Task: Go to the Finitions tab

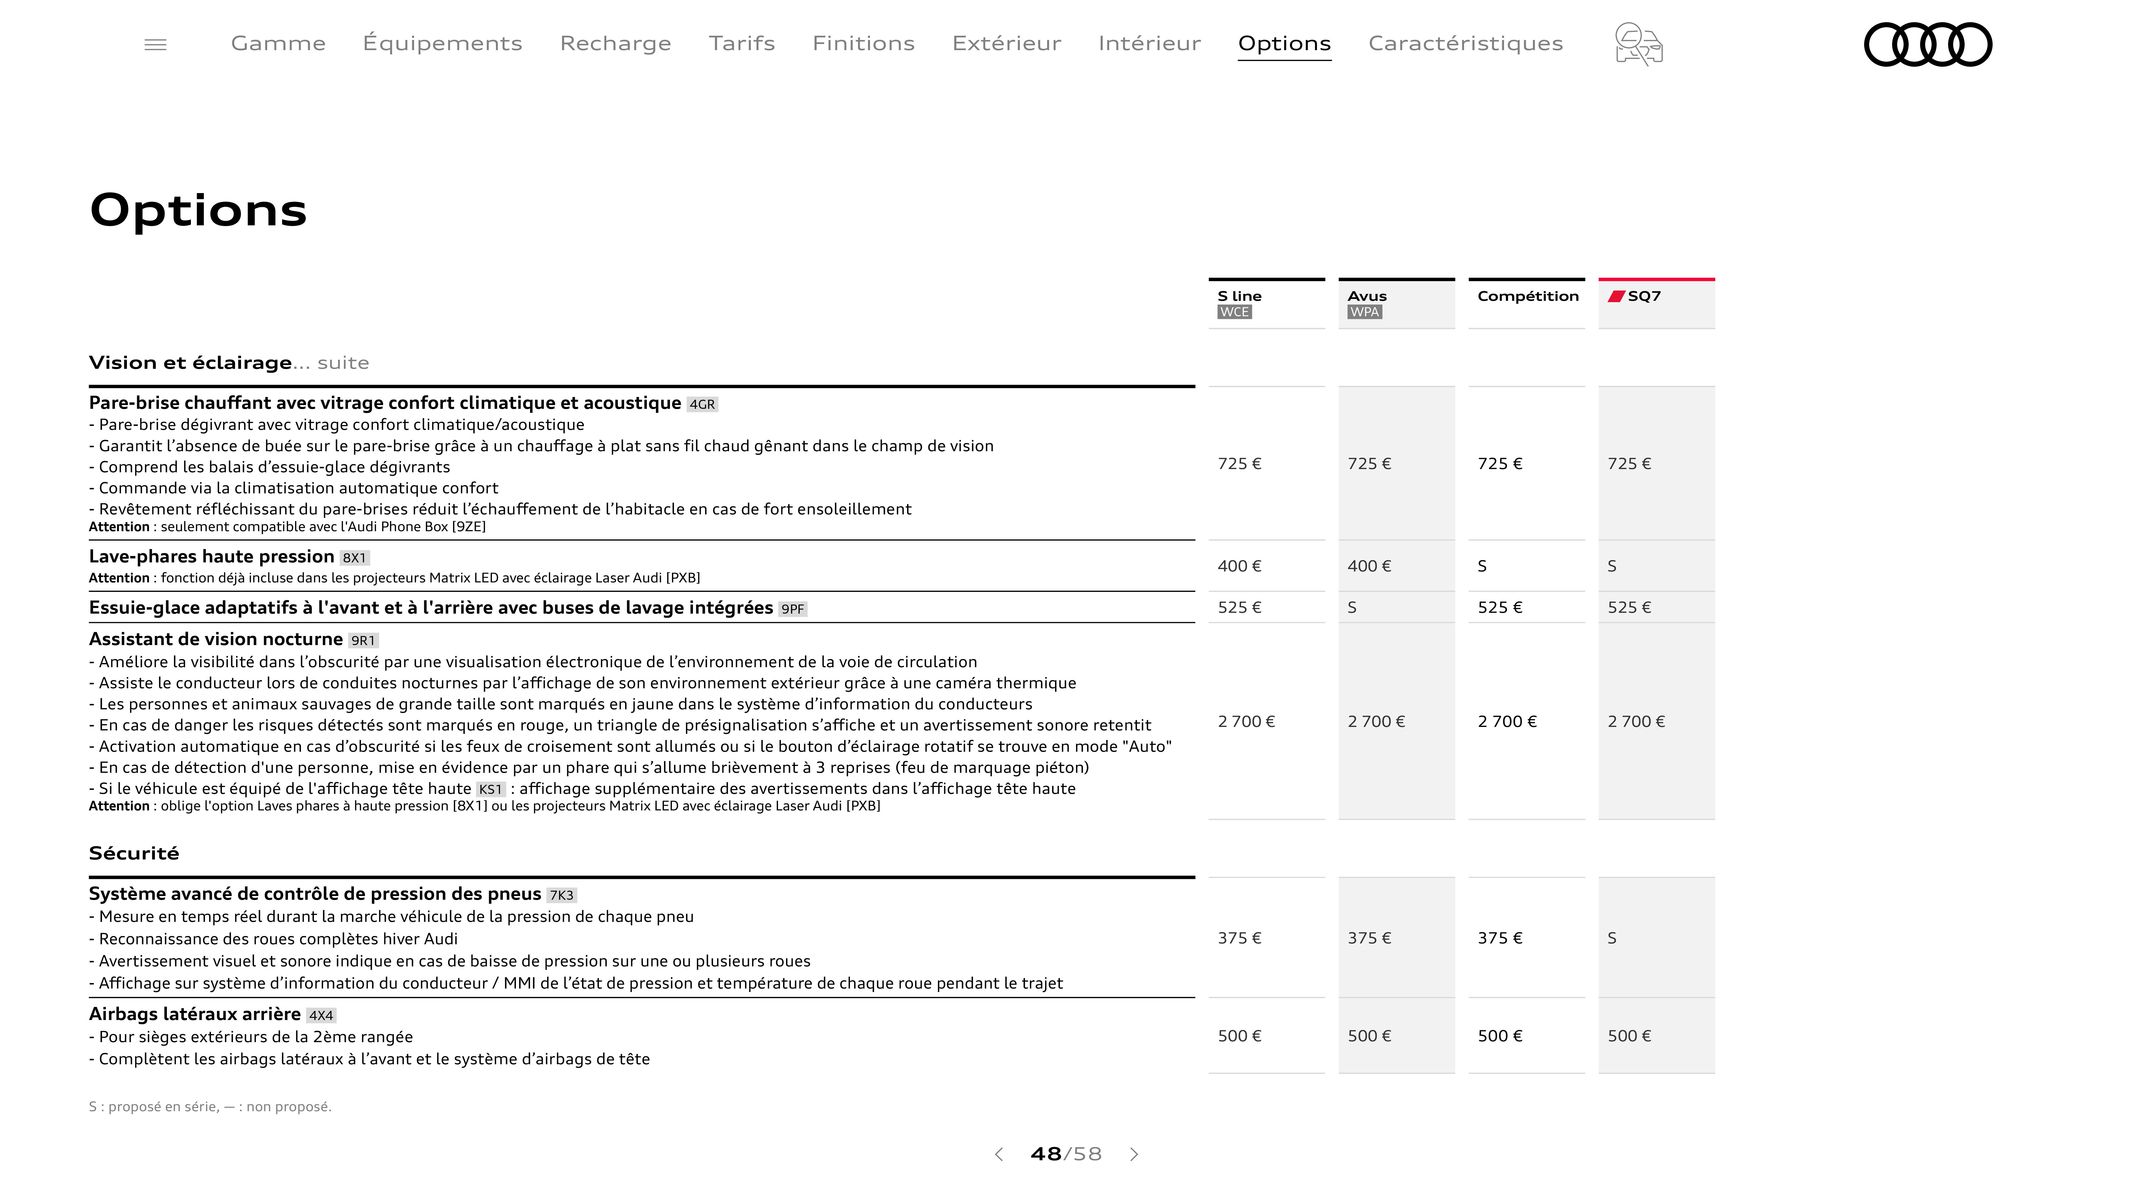Action: tap(863, 43)
